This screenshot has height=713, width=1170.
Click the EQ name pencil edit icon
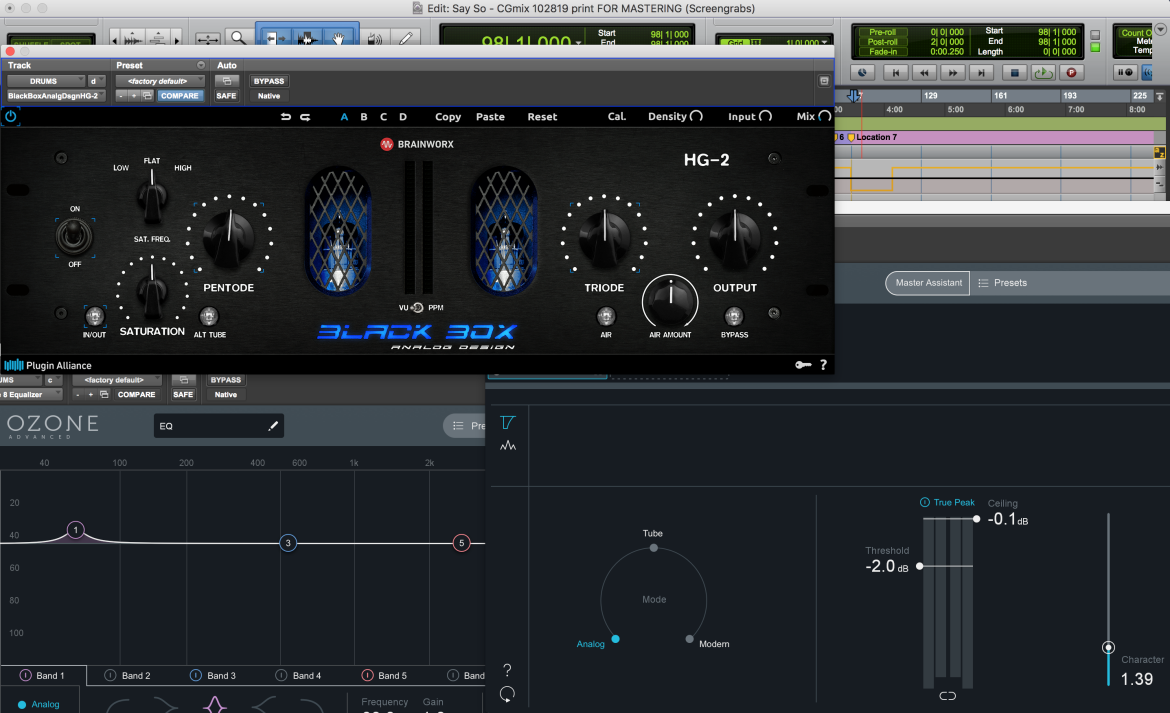273,426
